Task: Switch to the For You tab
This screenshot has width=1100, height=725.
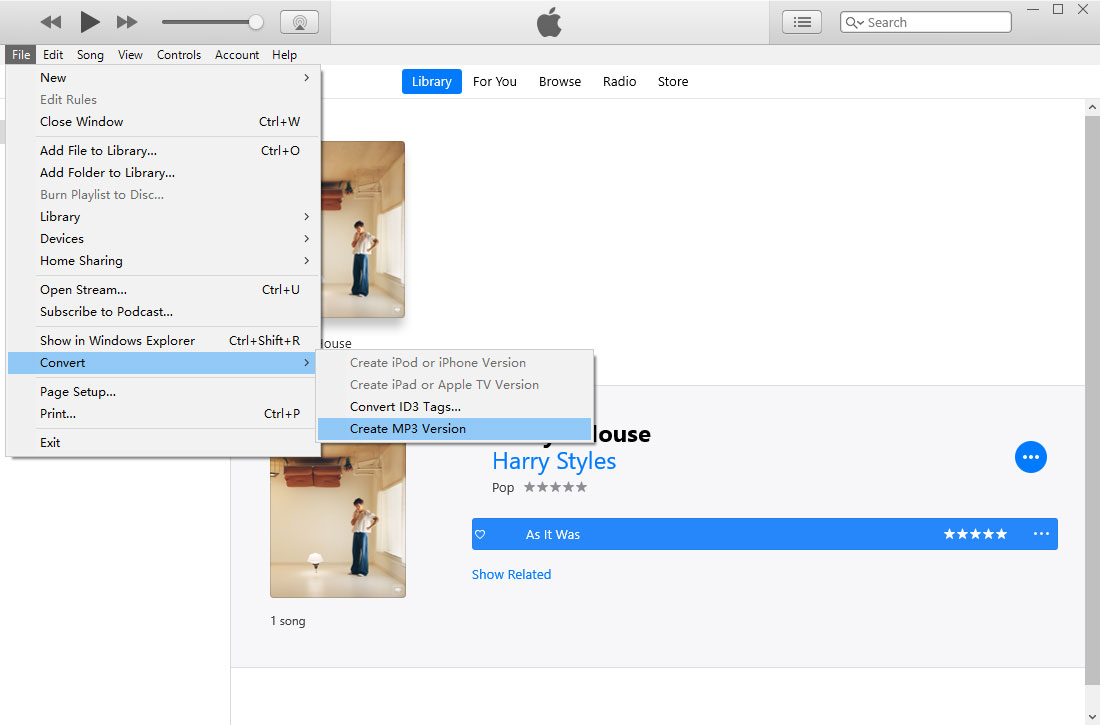Action: pyautogui.click(x=495, y=81)
